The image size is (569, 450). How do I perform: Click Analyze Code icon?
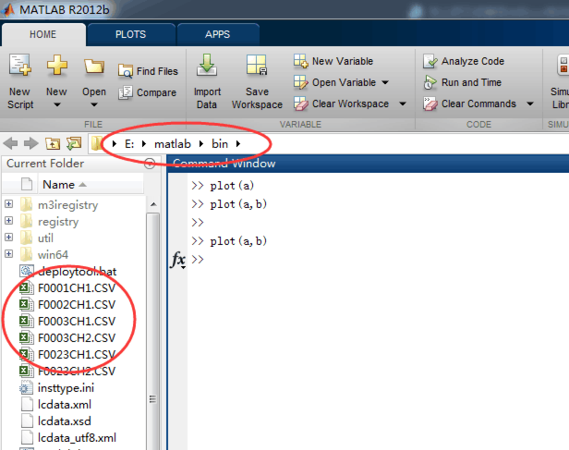[430, 61]
